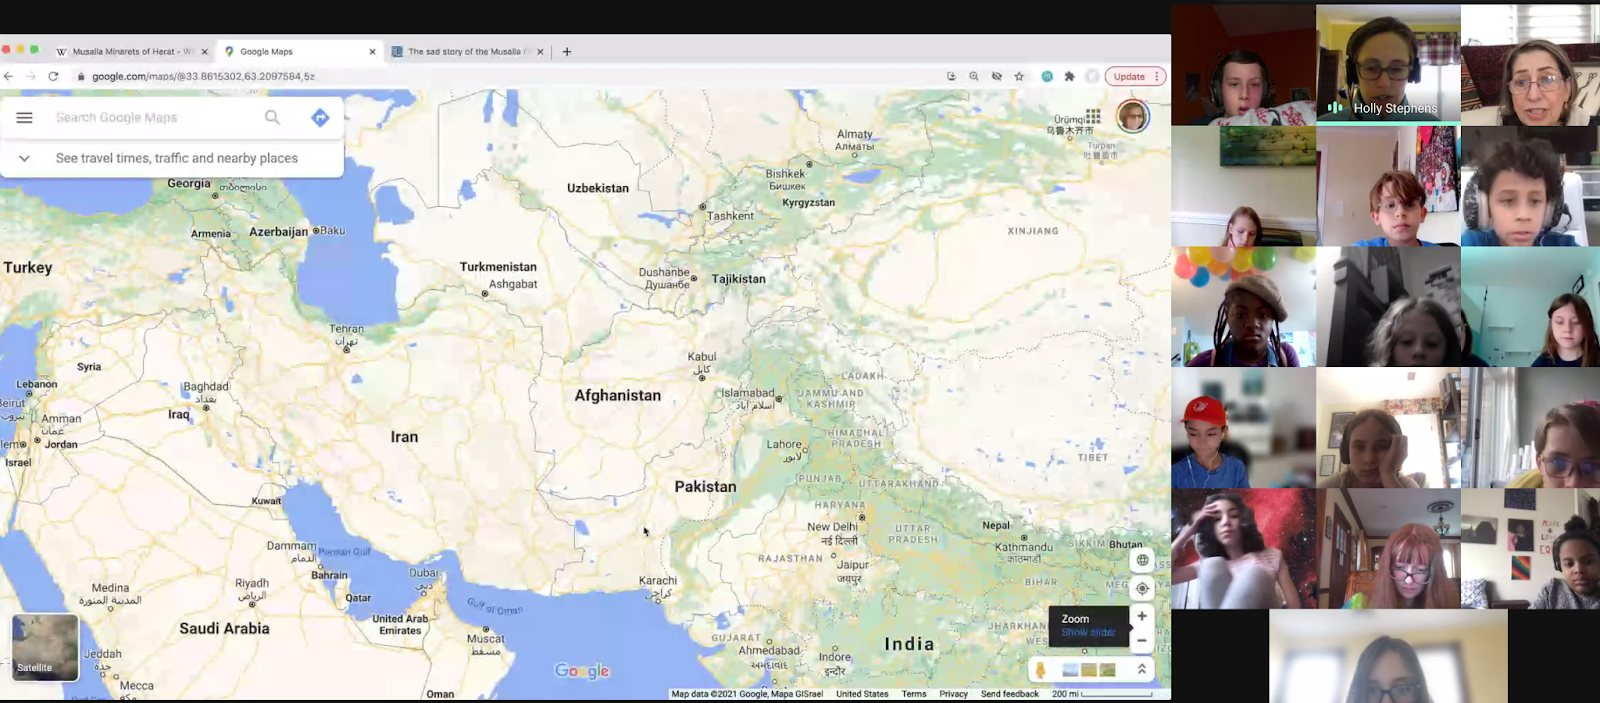The width and height of the screenshot is (1600, 703).
Task: Select the Street View pegman icon
Action: 1040,670
